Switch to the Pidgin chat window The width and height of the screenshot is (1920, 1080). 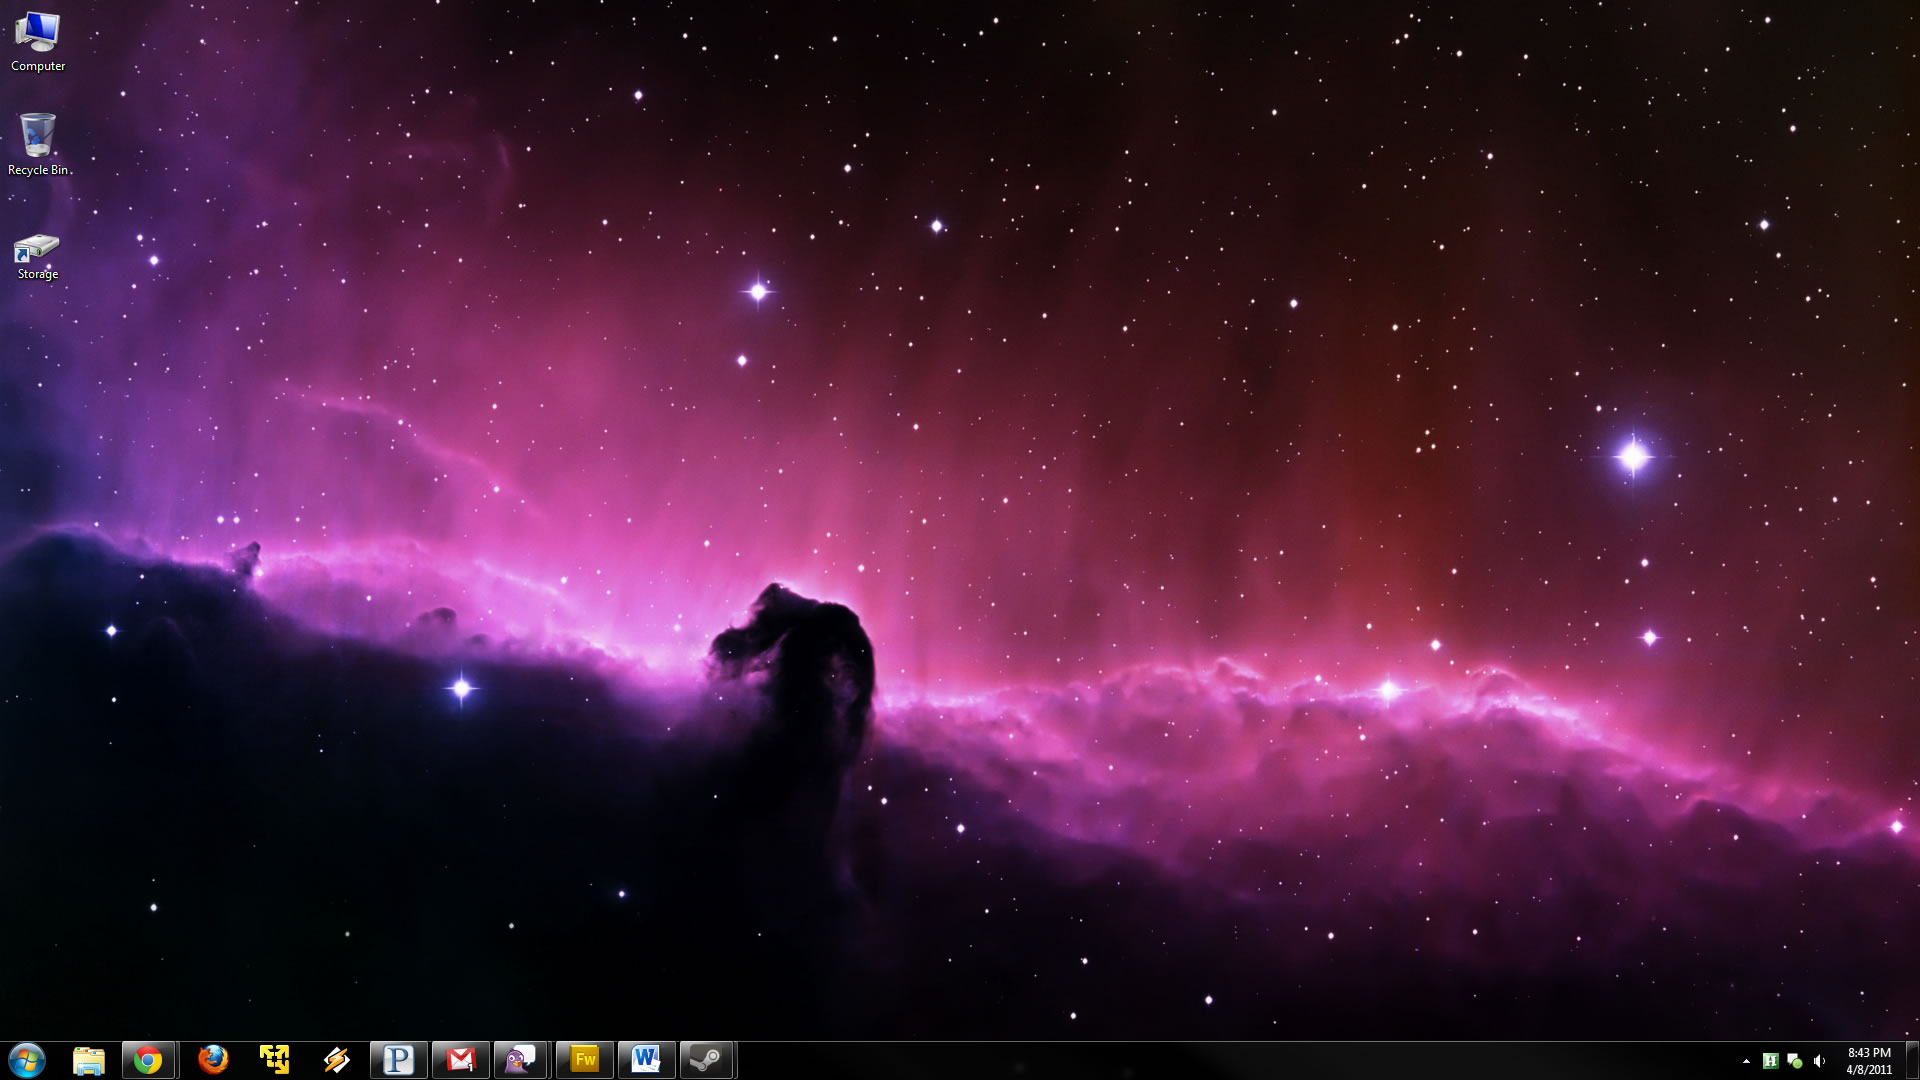[x=522, y=1060]
